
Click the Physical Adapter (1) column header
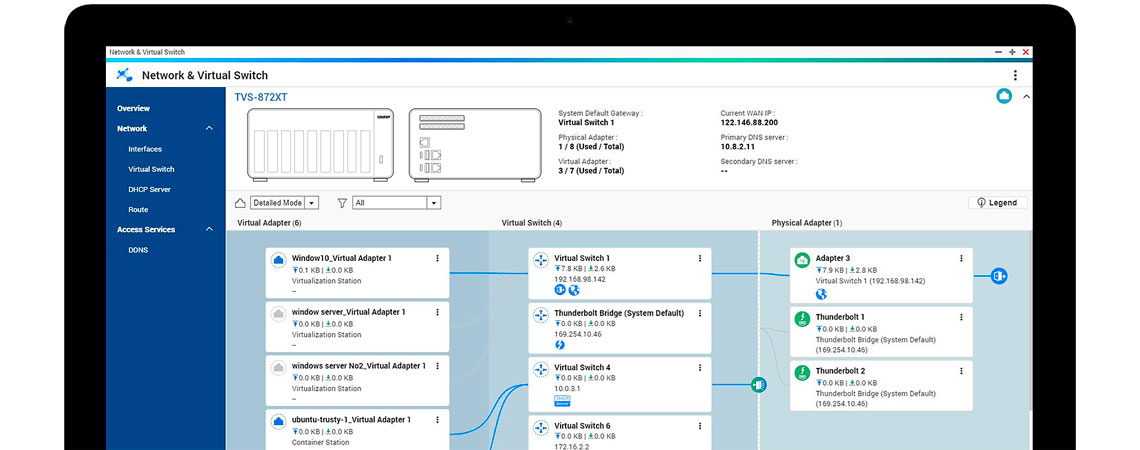click(x=806, y=223)
